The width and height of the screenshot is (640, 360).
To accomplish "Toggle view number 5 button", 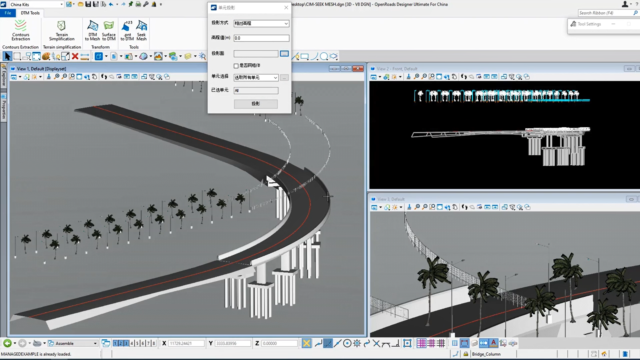I will 137,343.
